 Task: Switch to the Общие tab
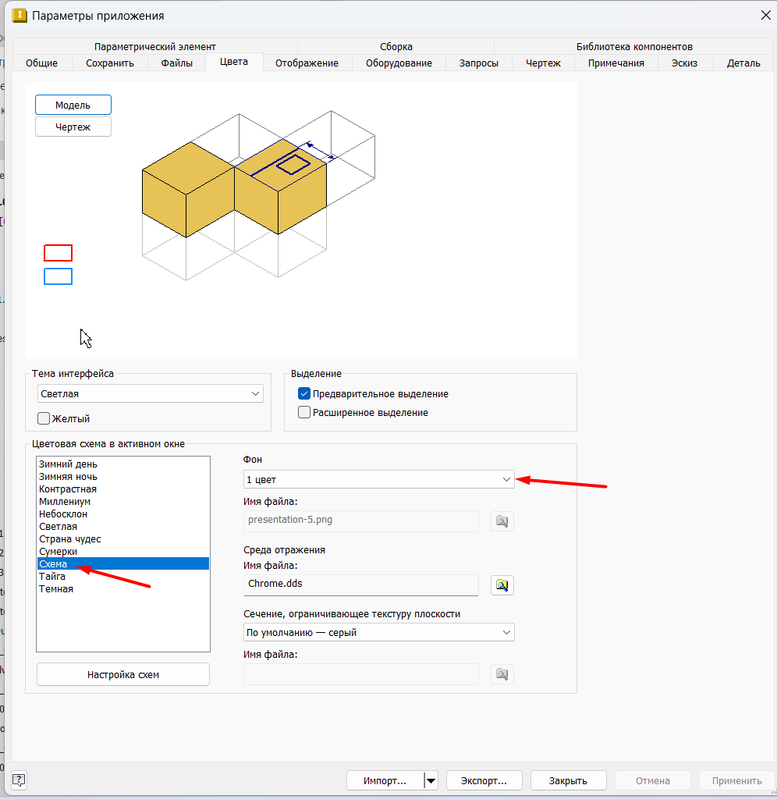coord(42,63)
